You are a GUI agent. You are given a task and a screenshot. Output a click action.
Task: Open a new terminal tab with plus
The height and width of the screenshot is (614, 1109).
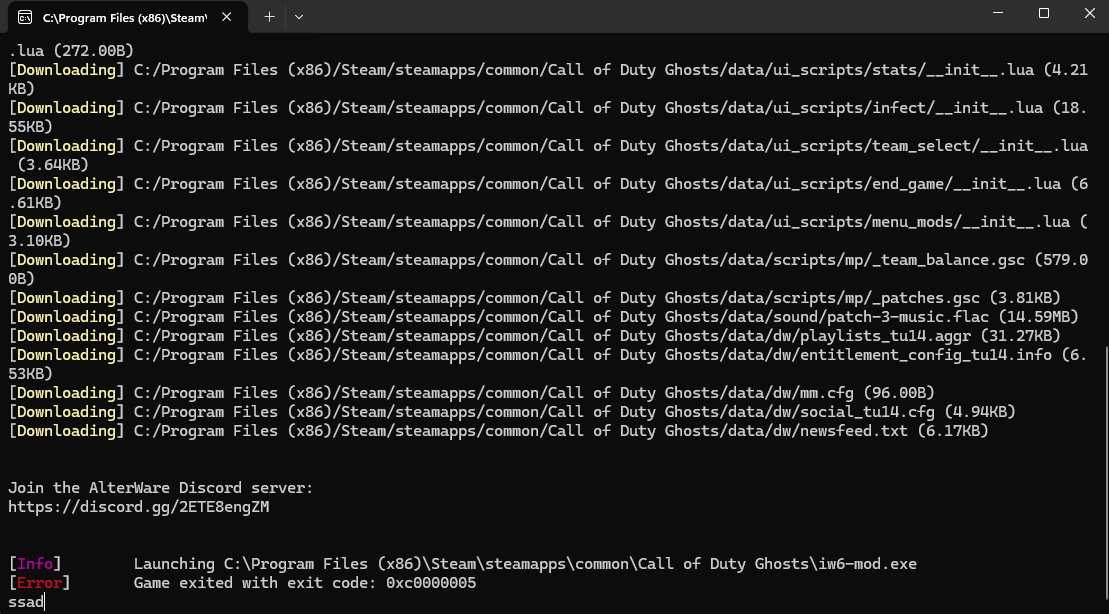coord(269,17)
